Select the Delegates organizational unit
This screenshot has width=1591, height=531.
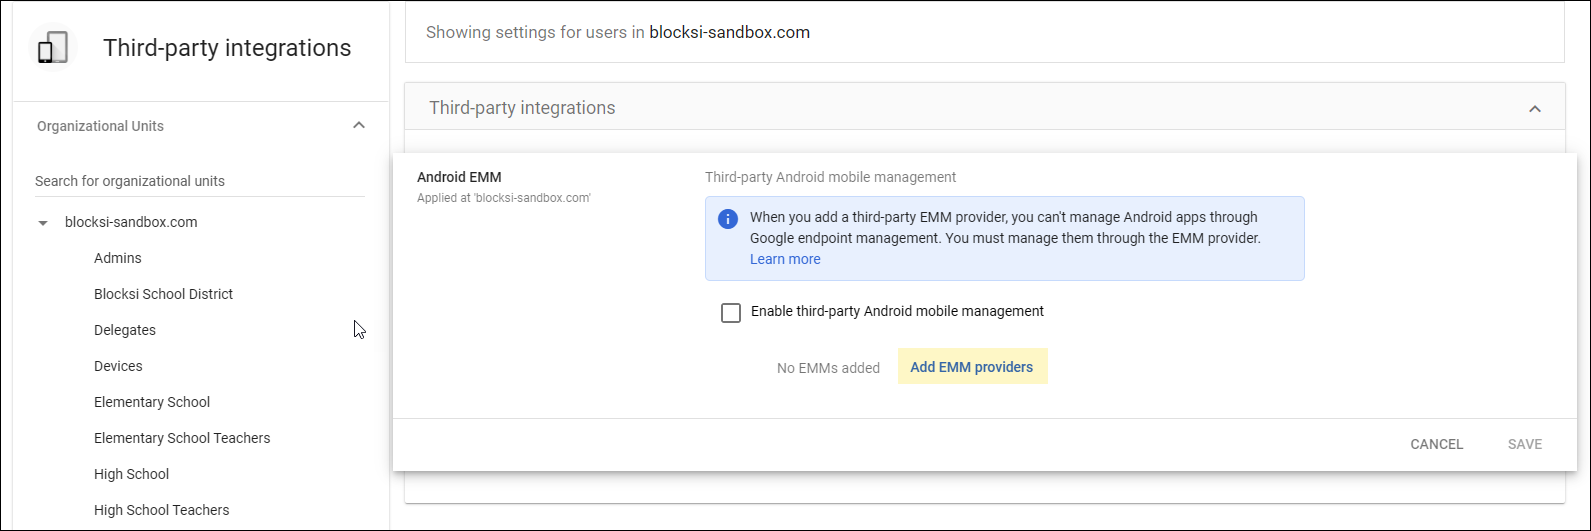coord(125,330)
